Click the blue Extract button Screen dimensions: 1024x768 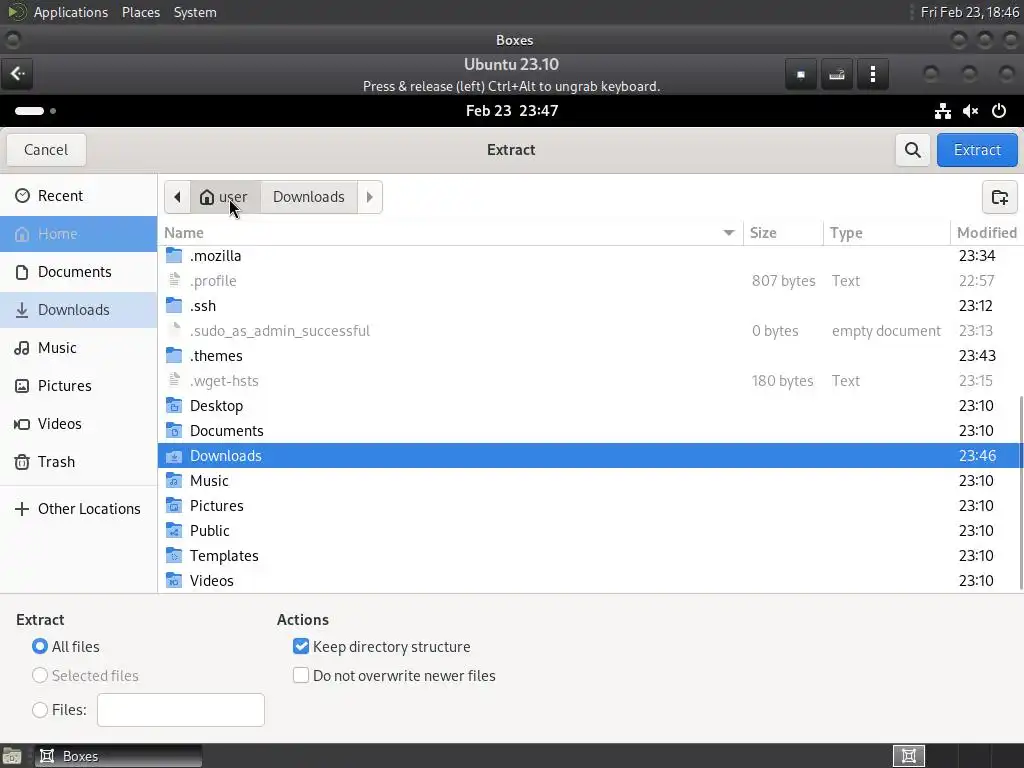[977, 150]
